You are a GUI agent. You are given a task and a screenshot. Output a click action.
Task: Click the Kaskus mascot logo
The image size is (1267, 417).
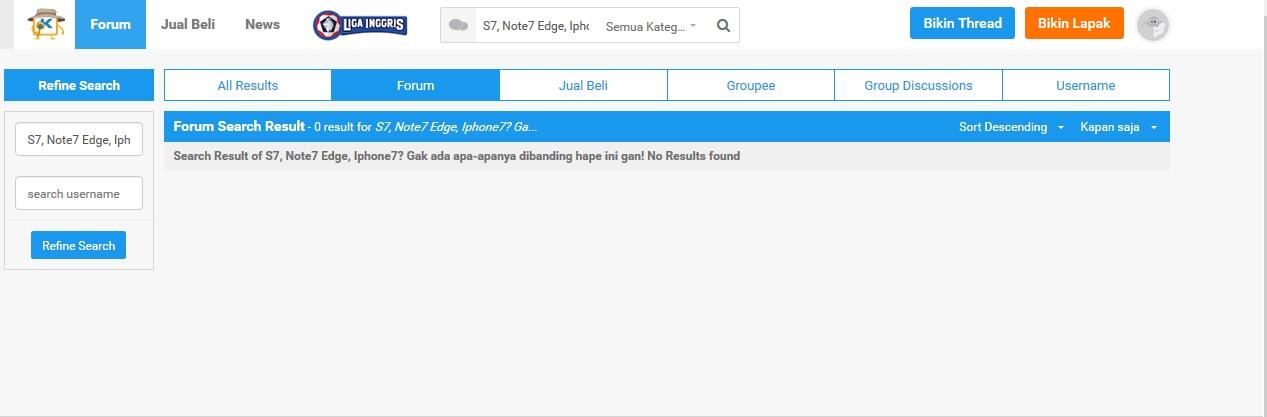44,25
